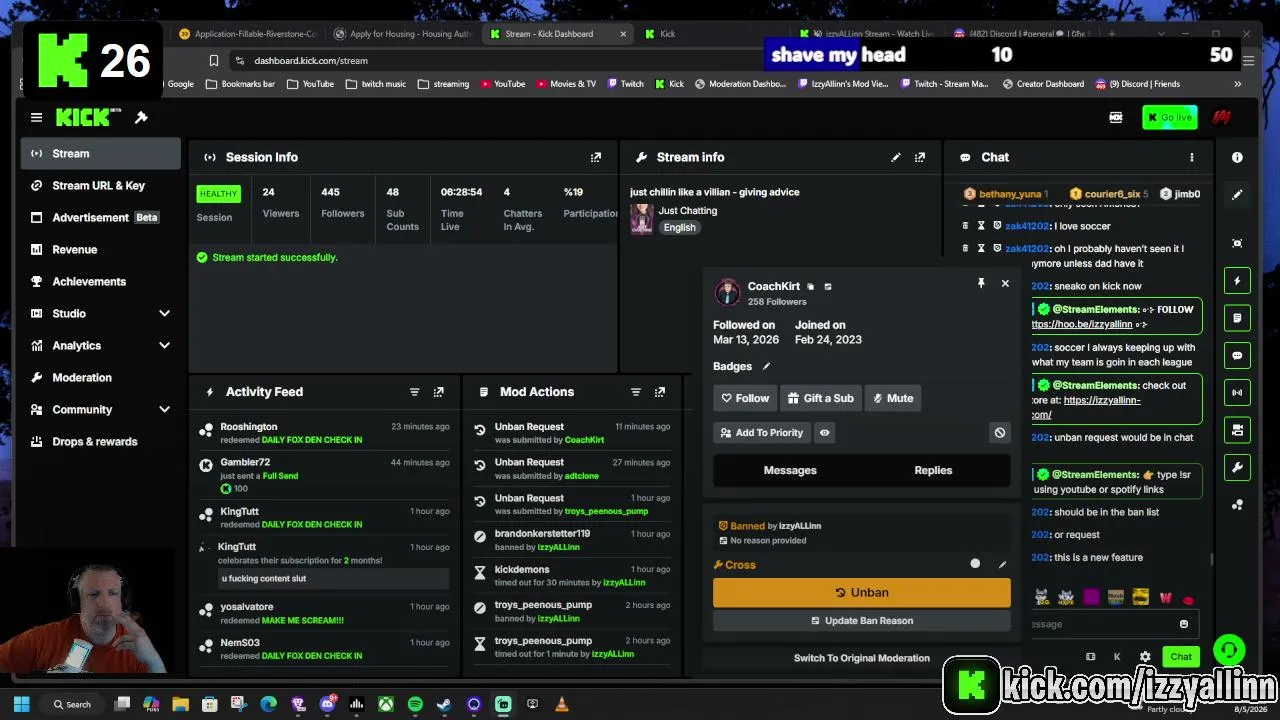Open Spotify from the taskbar
This screenshot has width=1280, height=720.
(415, 704)
